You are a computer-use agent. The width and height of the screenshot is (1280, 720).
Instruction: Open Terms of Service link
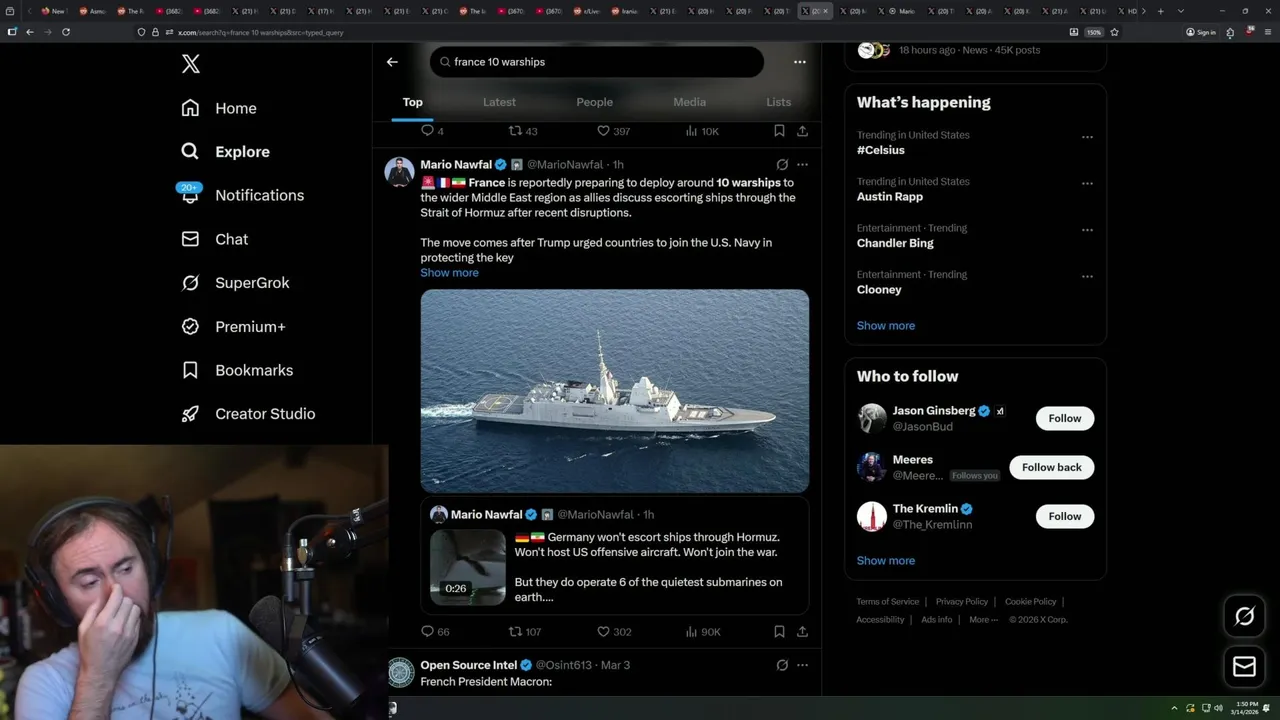click(887, 602)
